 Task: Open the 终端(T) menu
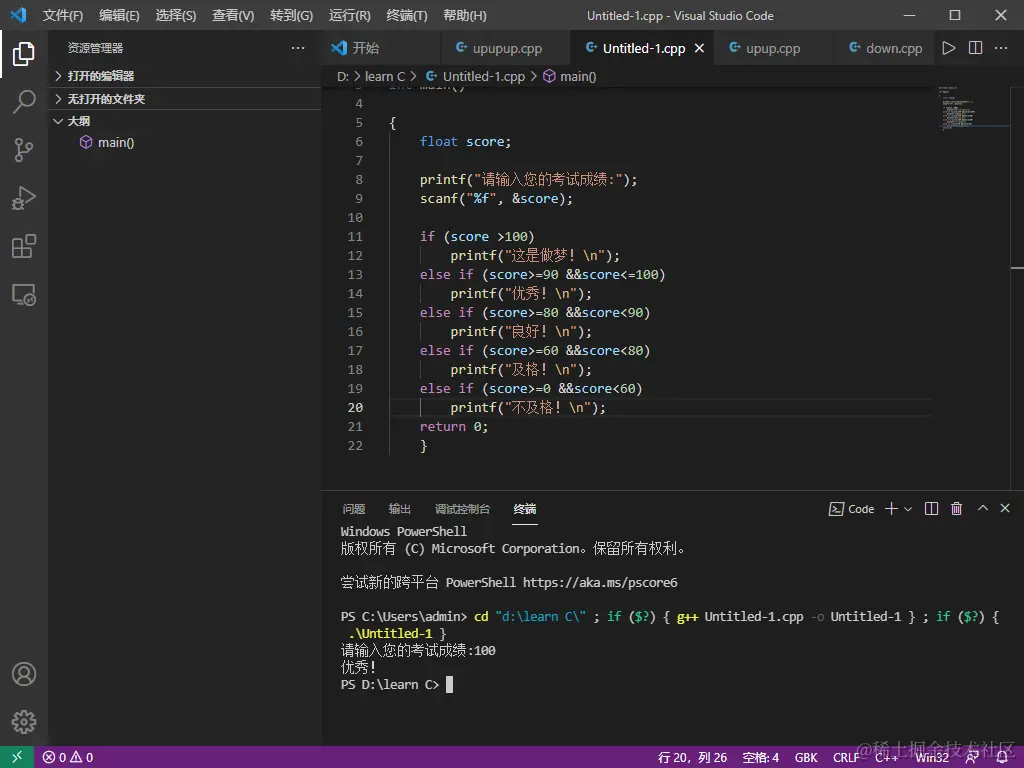coord(406,15)
